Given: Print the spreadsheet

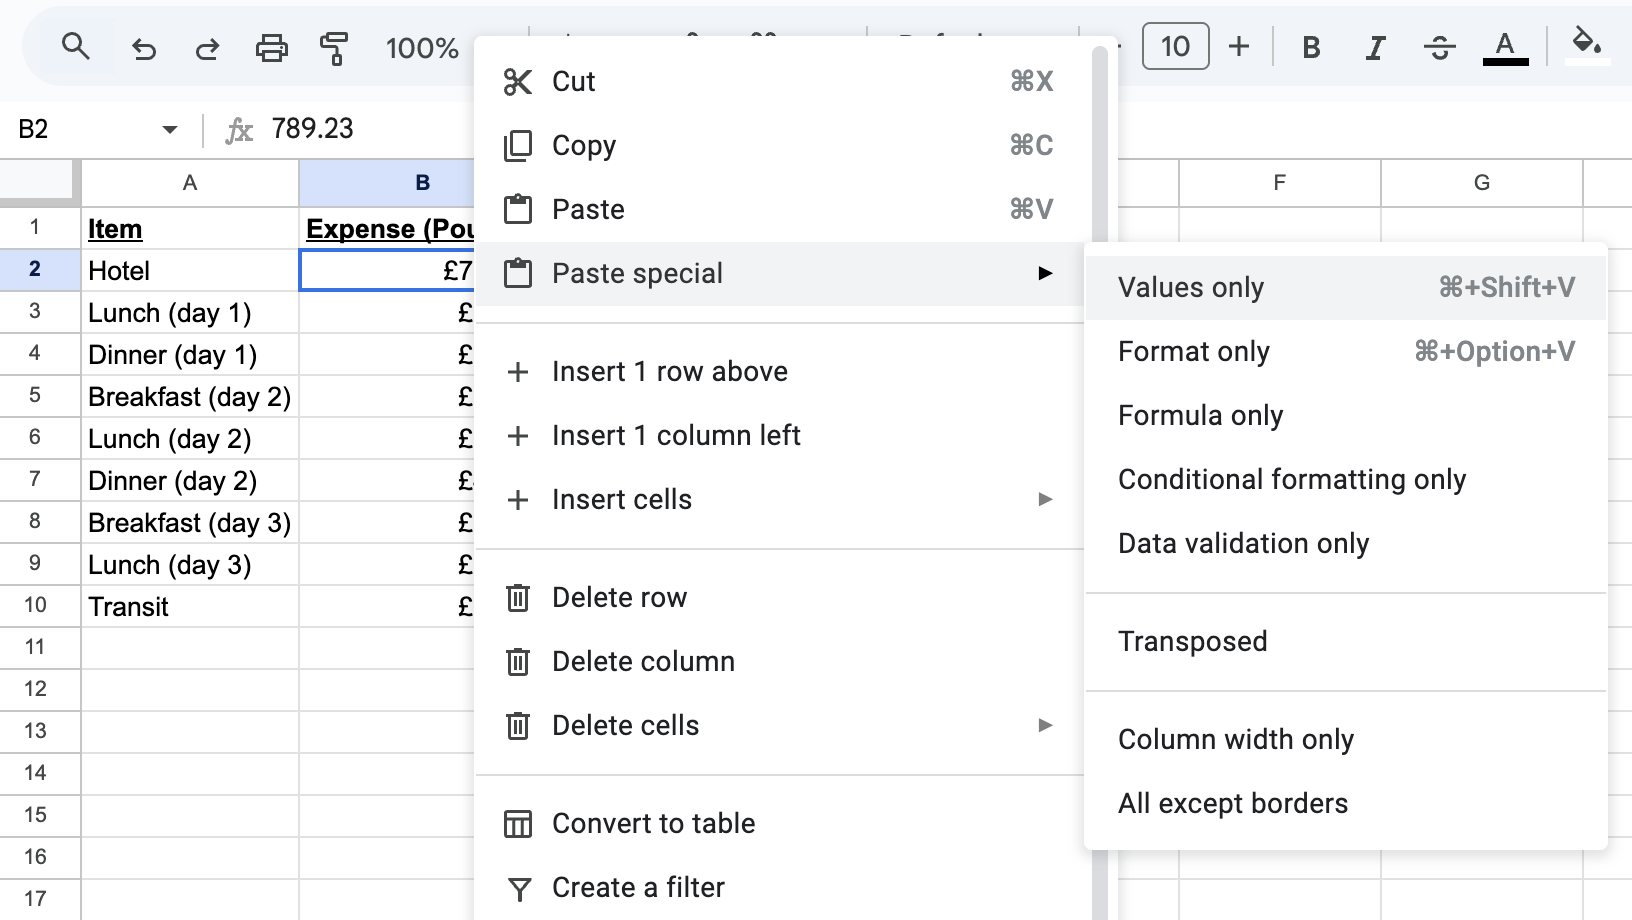Looking at the screenshot, I should coord(271,48).
